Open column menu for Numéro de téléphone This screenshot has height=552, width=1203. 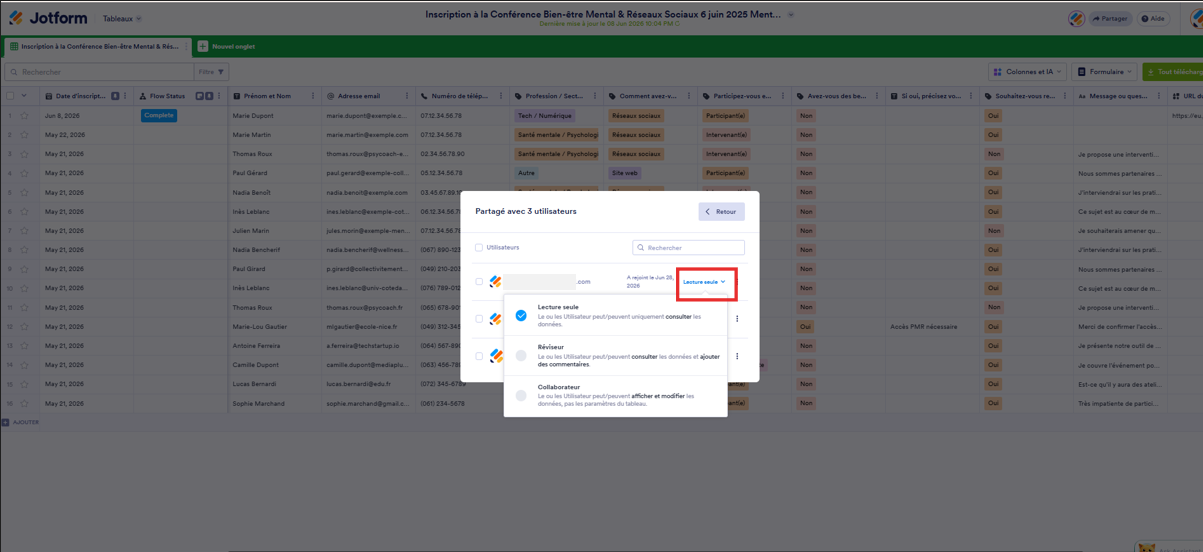click(x=501, y=96)
